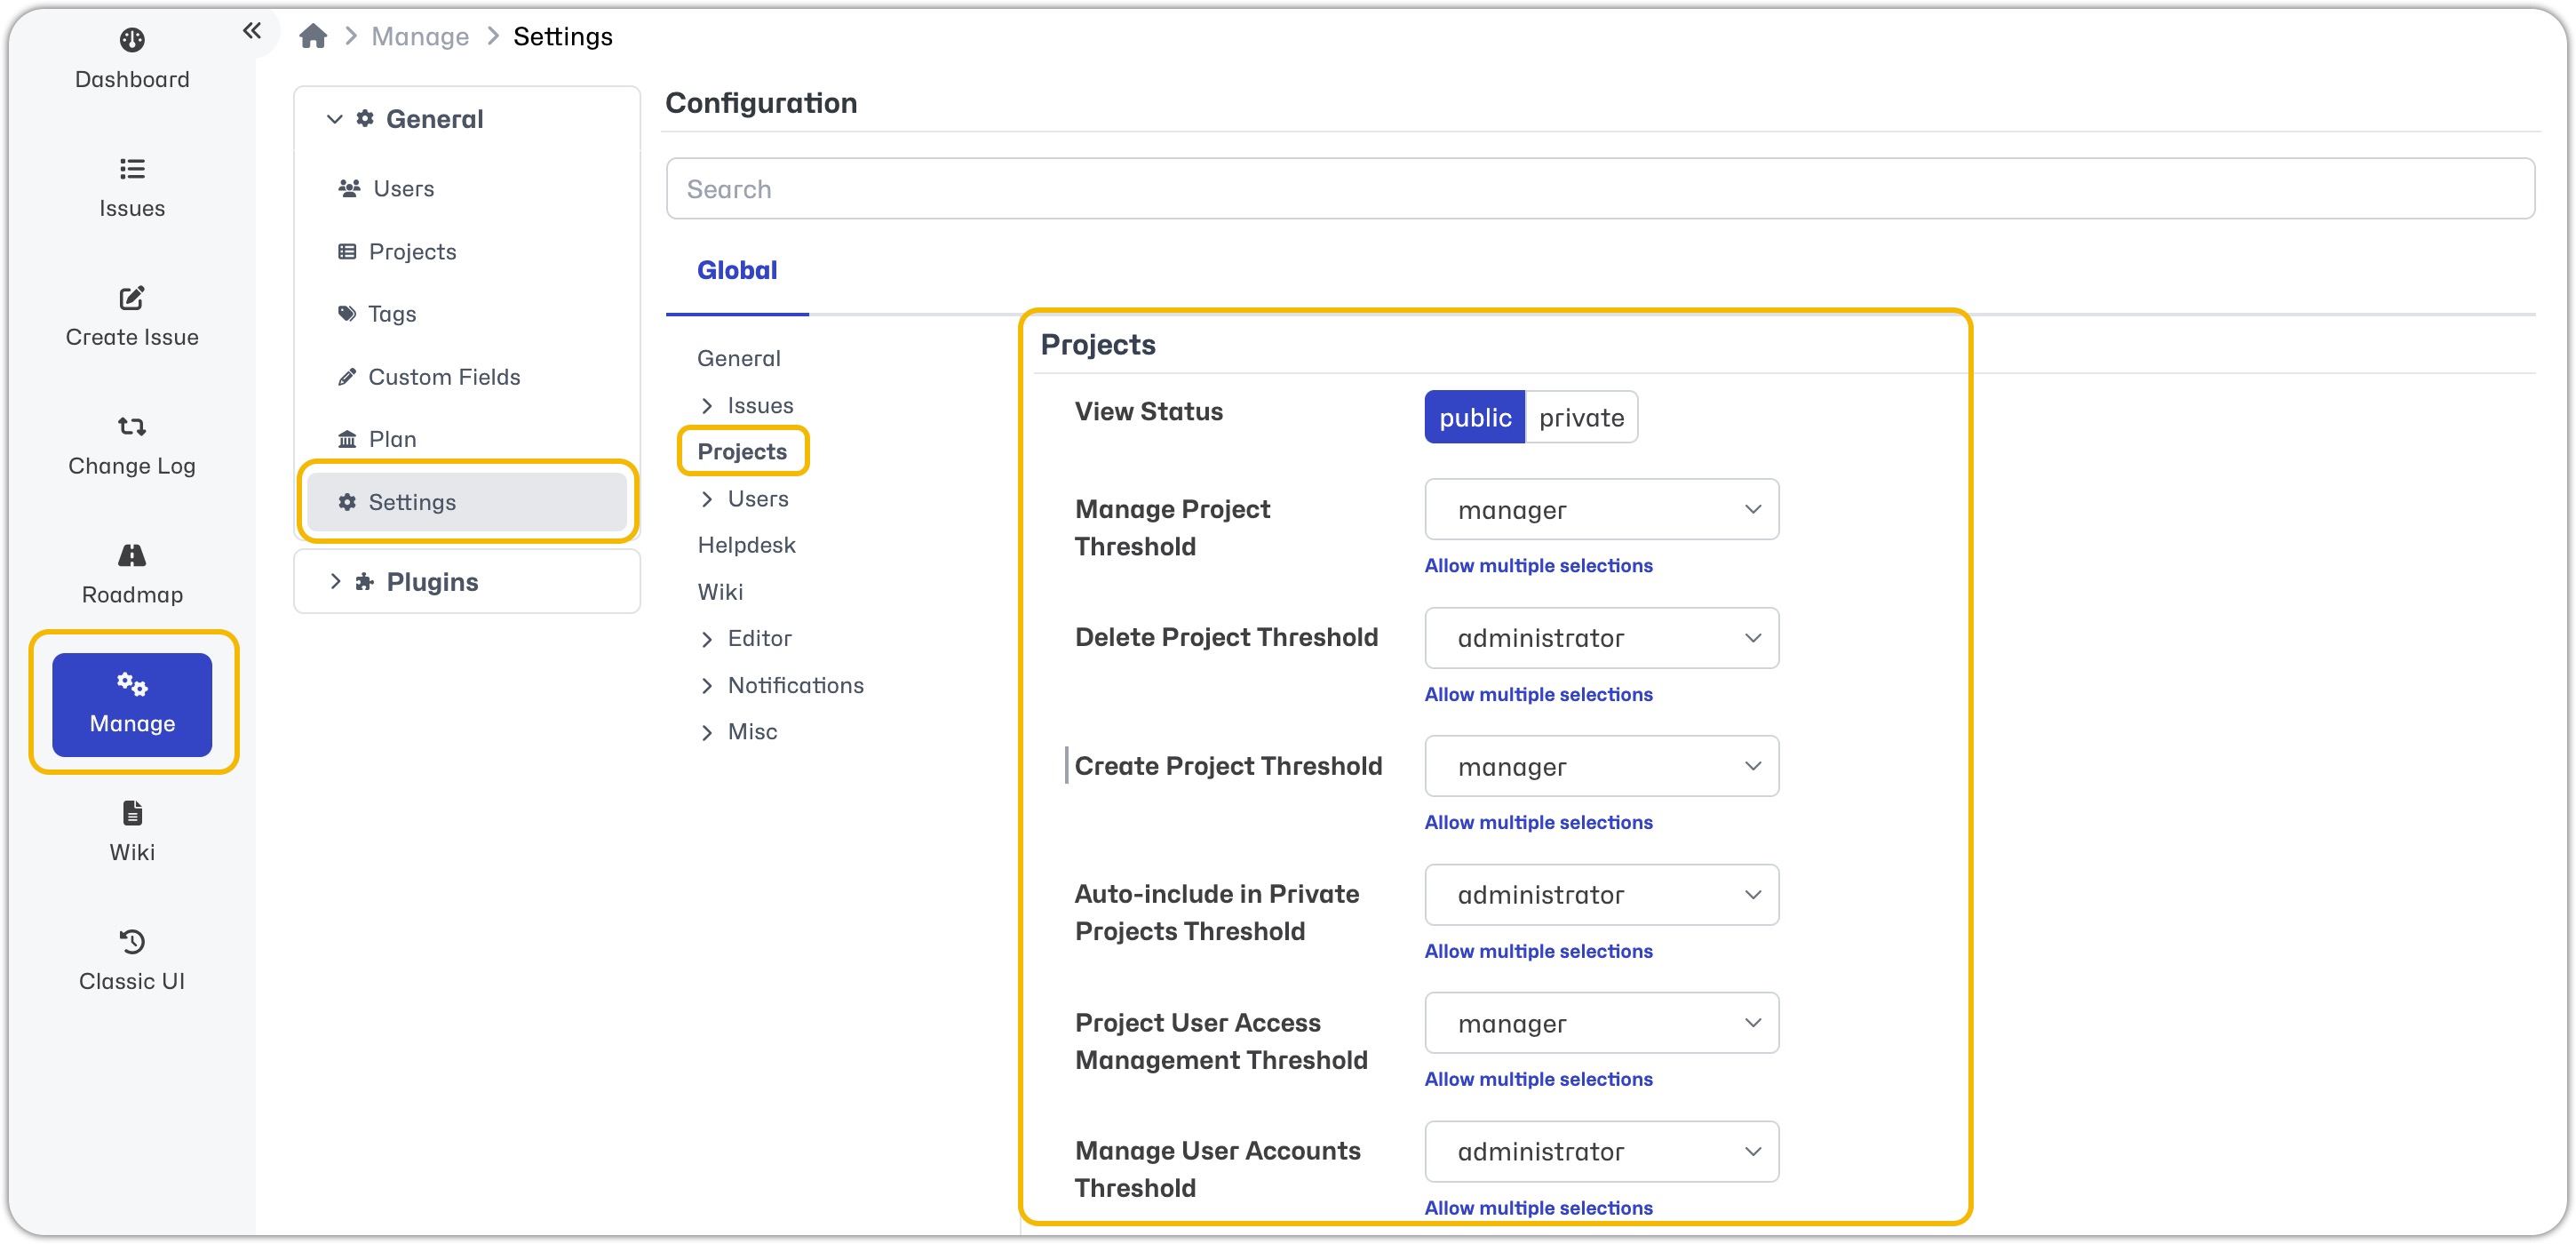Screen dimensions: 2576x1244
Task: Open Project User Access Management Threshold dropdown
Action: pyautogui.click(x=1601, y=1024)
